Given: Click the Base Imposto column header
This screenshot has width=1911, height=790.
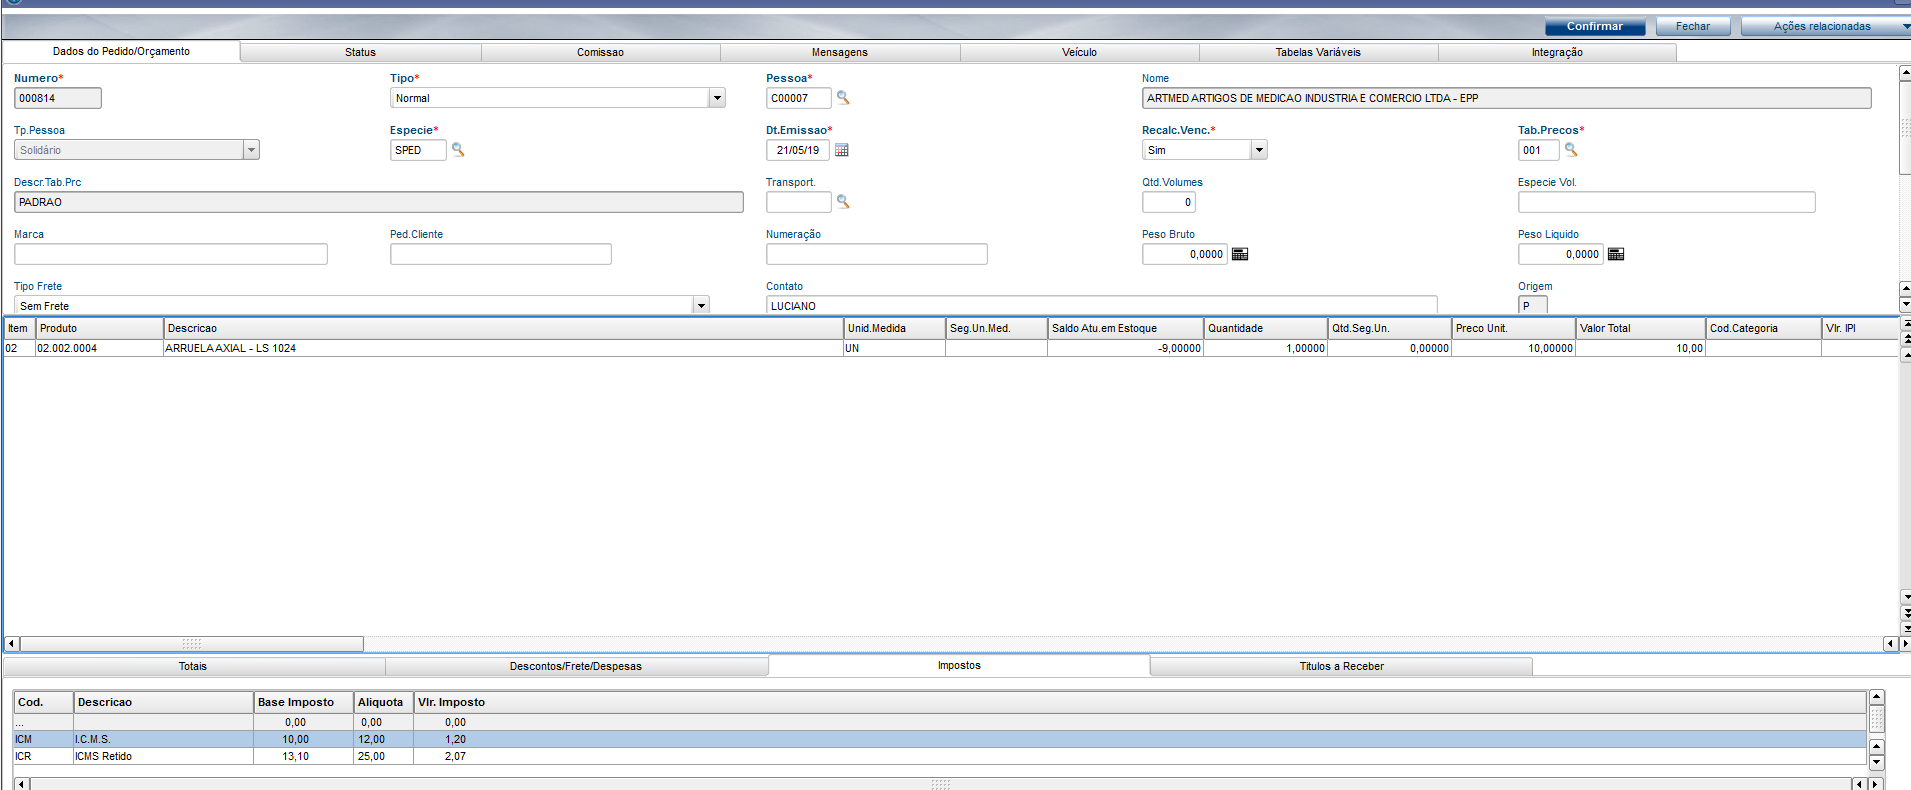Looking at the screenshot, I should [303, 702].
